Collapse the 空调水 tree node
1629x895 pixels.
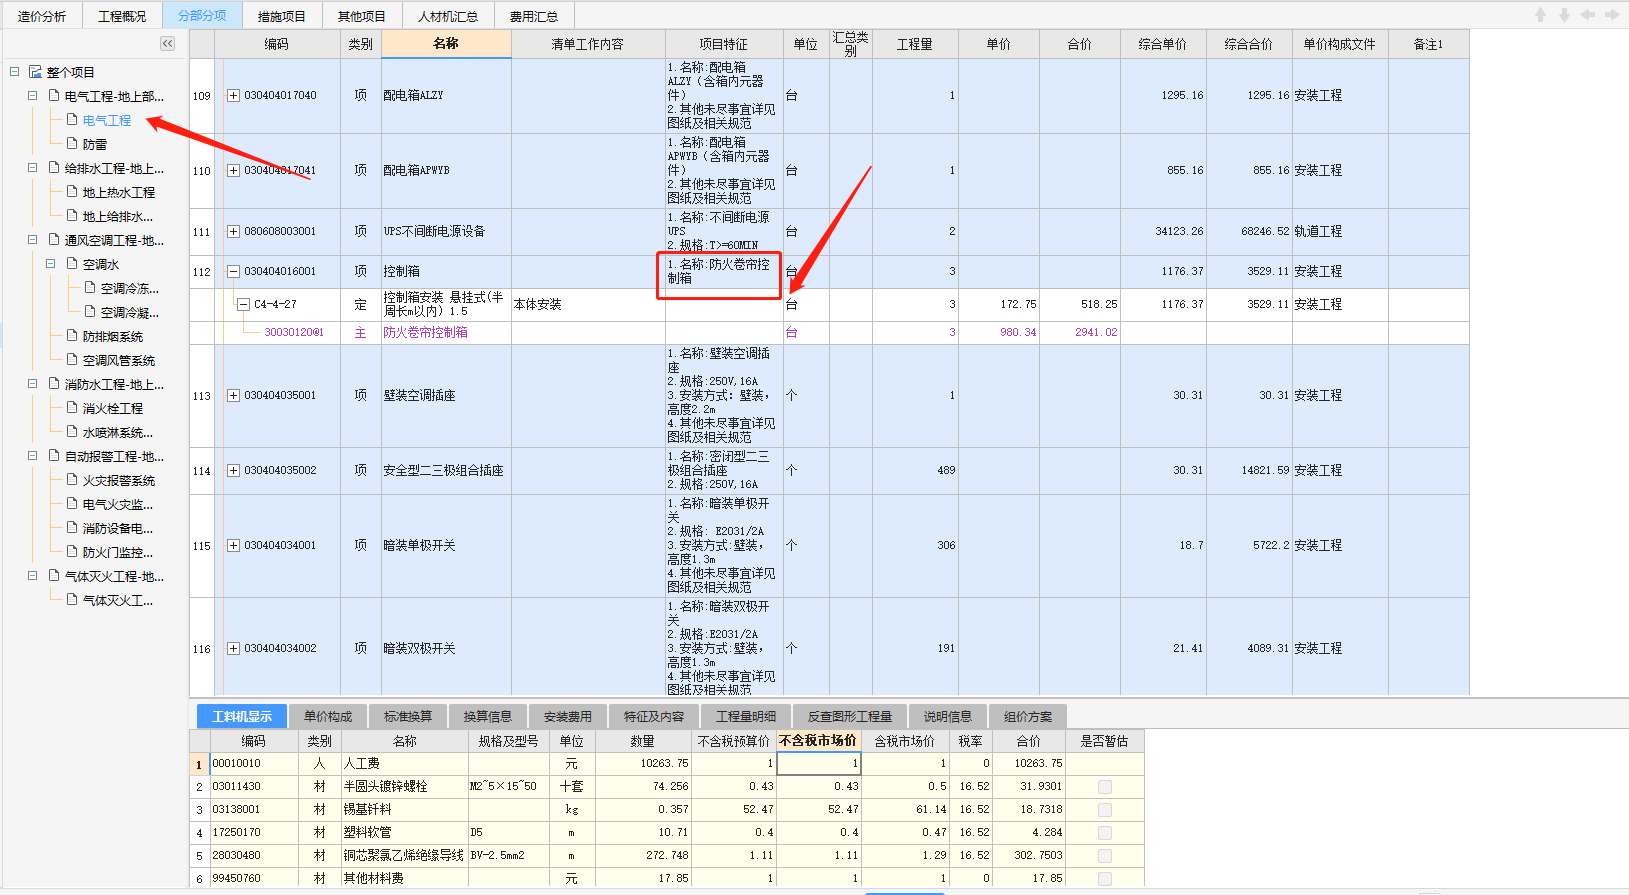50,264
